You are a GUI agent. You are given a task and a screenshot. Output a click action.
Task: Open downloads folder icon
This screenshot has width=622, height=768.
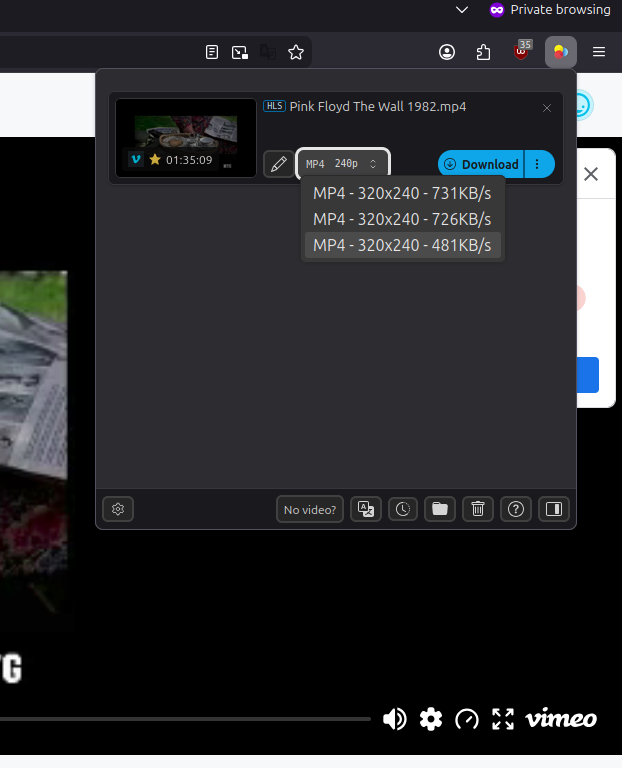tap(440, 509)
